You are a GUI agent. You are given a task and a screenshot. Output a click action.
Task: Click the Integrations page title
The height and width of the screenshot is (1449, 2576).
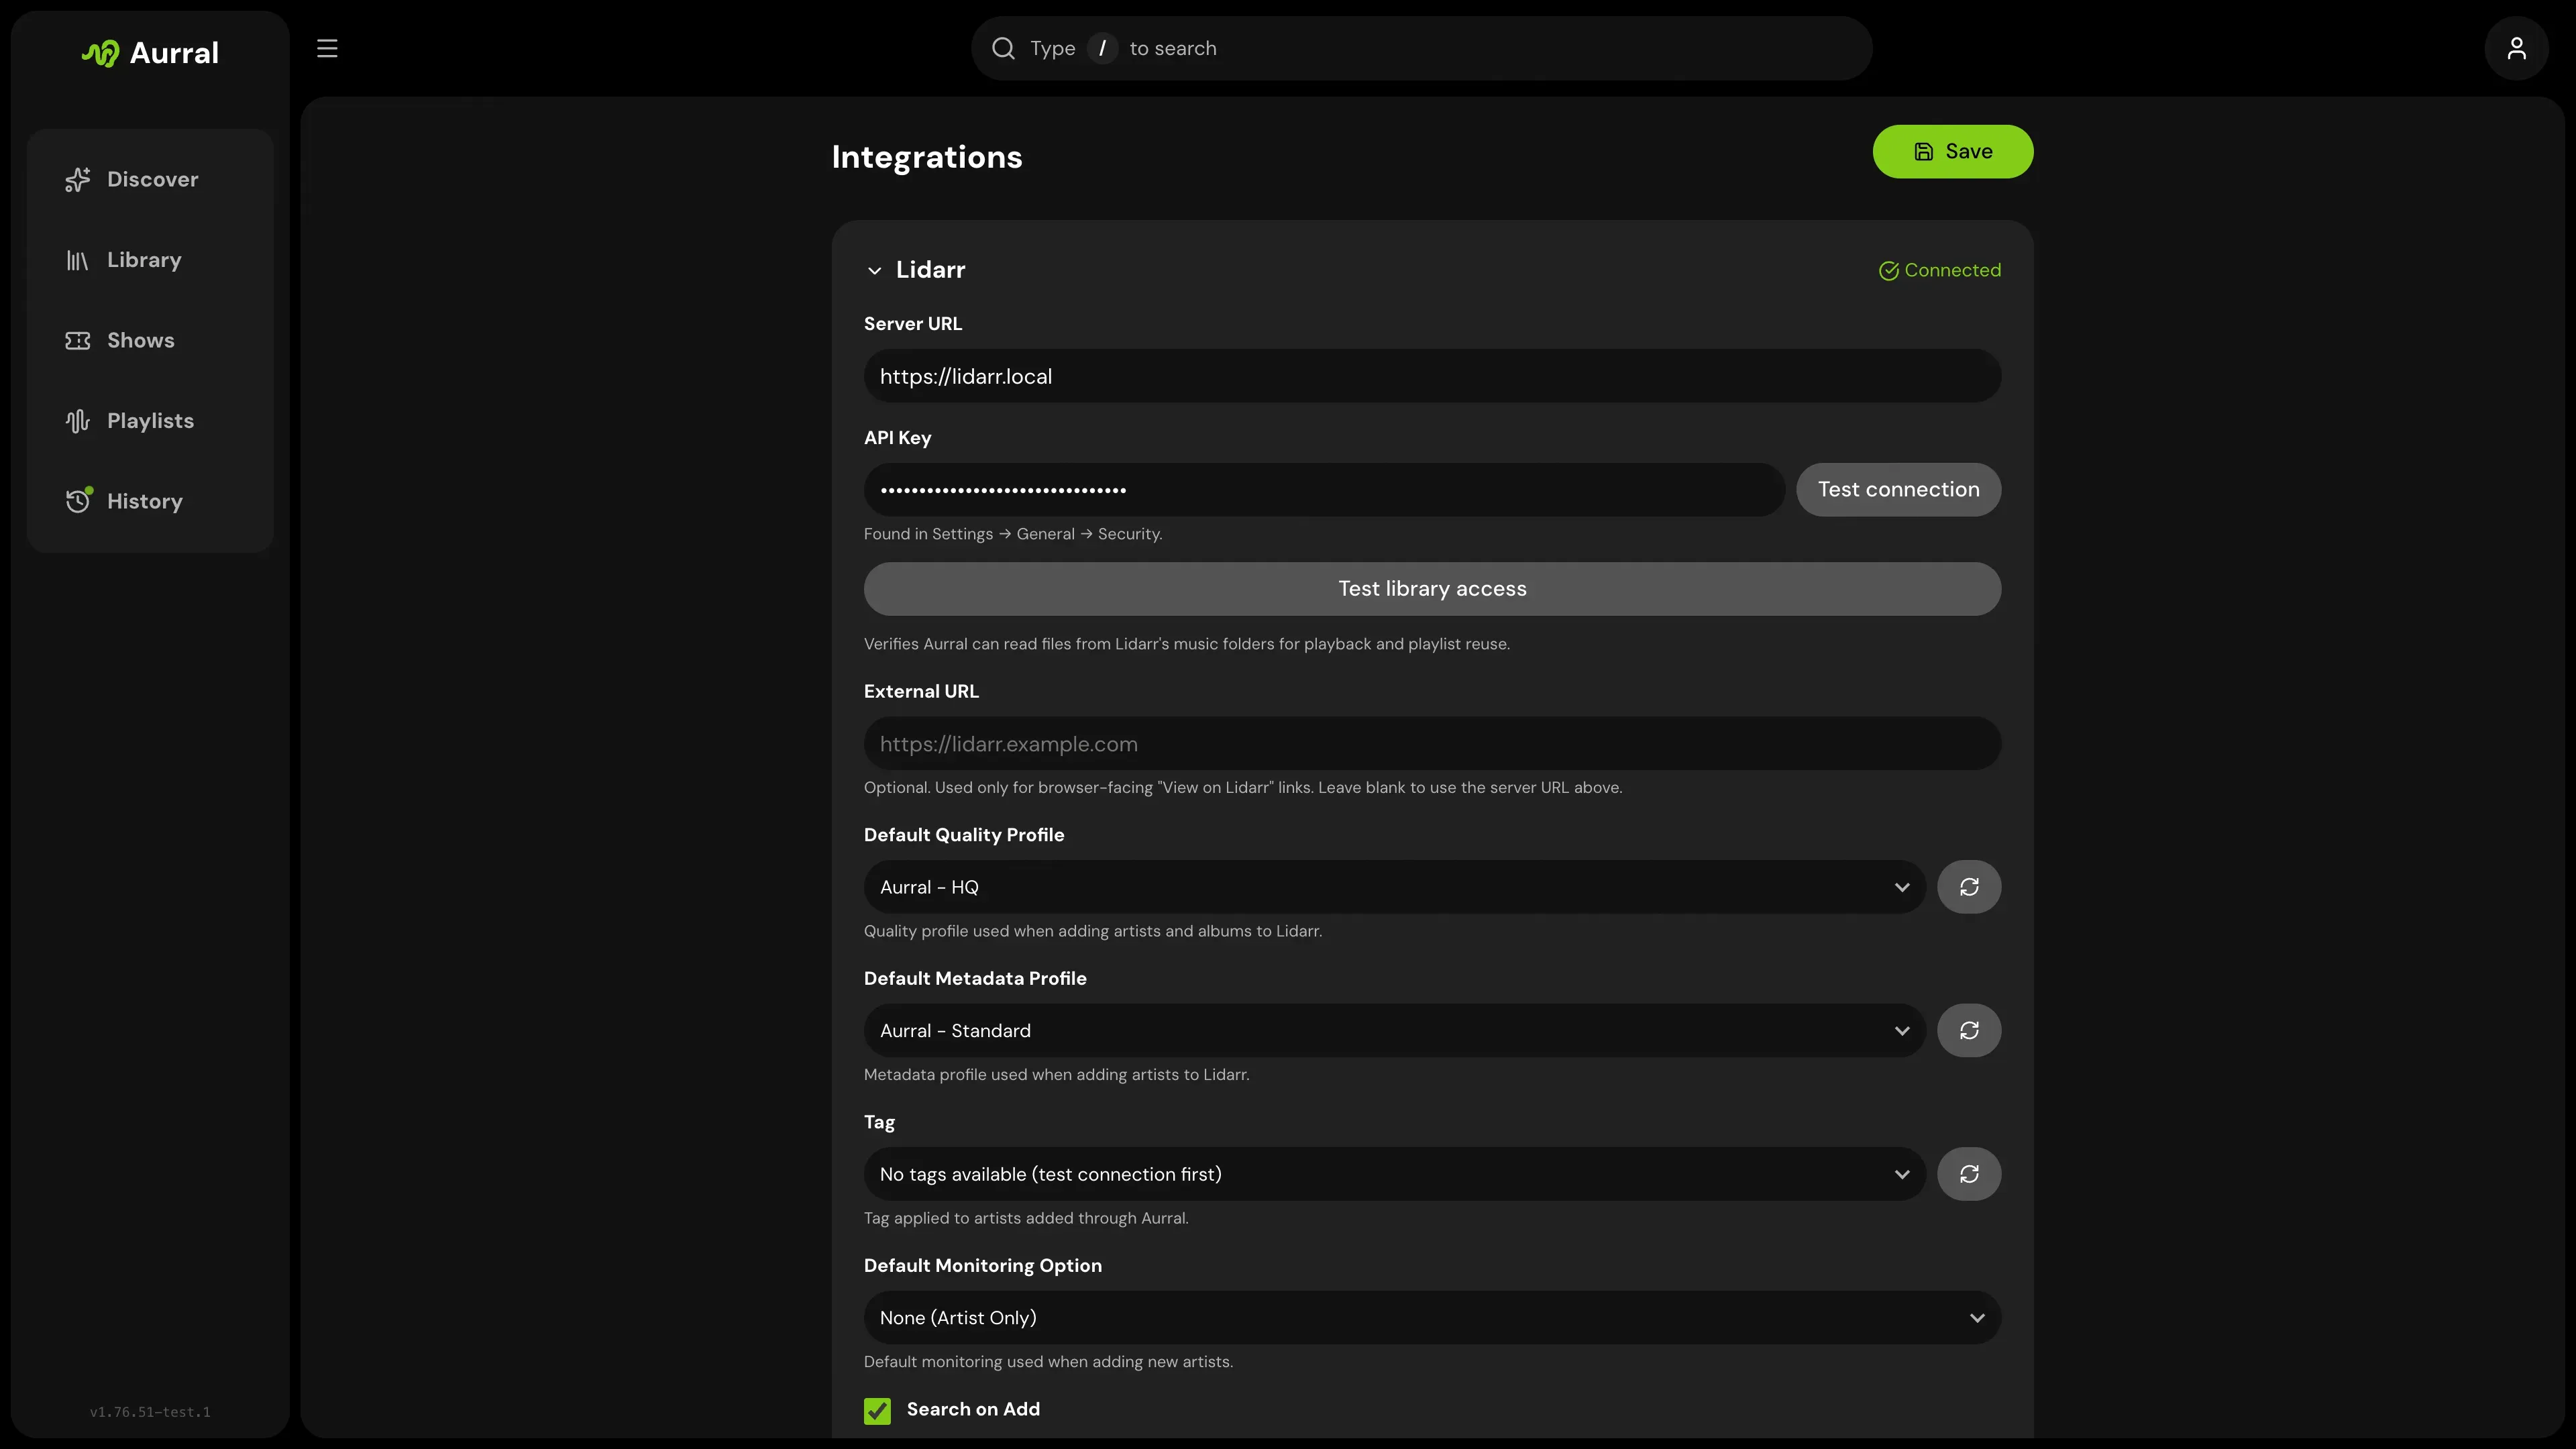(926, 157)
